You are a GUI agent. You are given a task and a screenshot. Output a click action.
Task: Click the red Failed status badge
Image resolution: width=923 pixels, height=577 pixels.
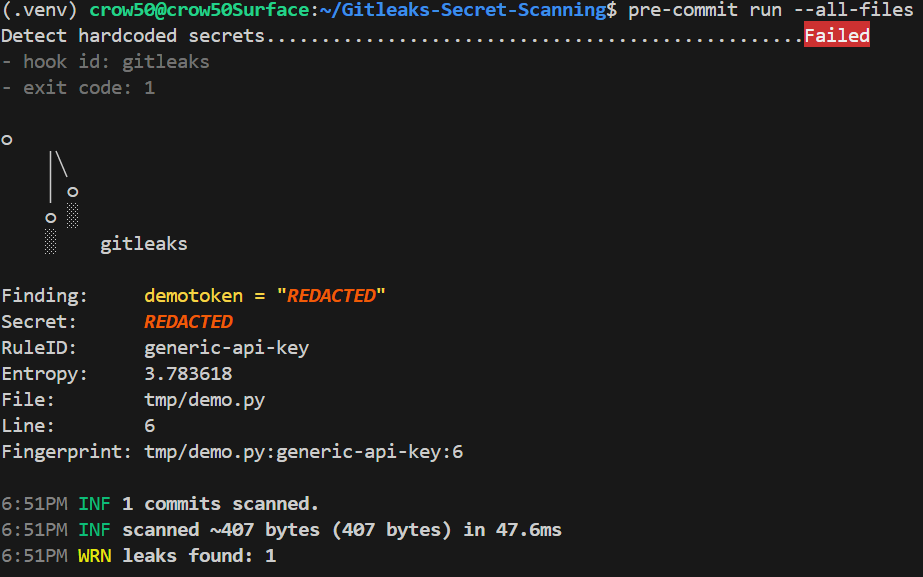click(837, 34)
